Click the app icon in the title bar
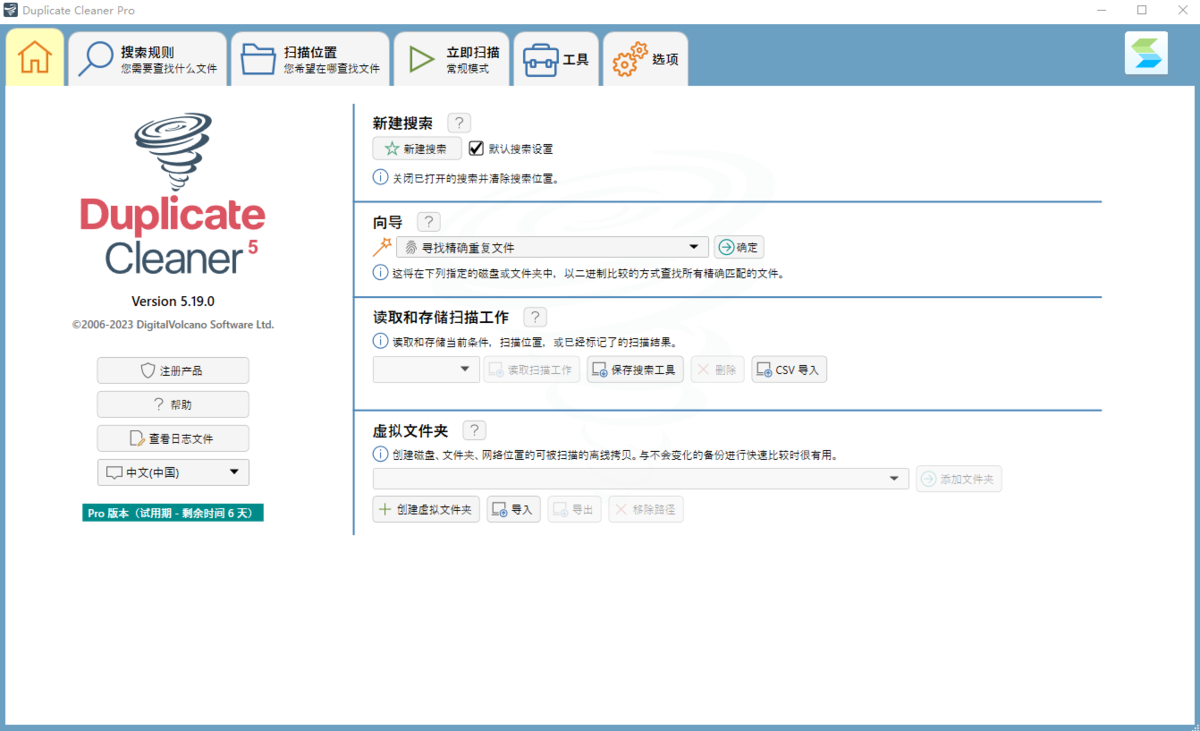This screenshot has width=1200, height=731. tap(10, 10)
